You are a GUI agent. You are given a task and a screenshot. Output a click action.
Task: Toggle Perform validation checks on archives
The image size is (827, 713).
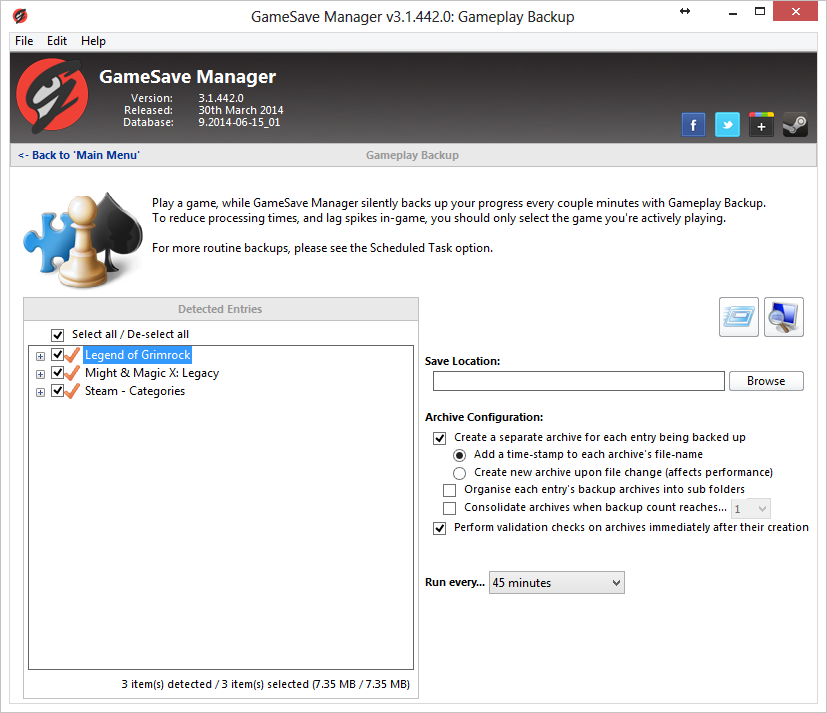(439, 528)
